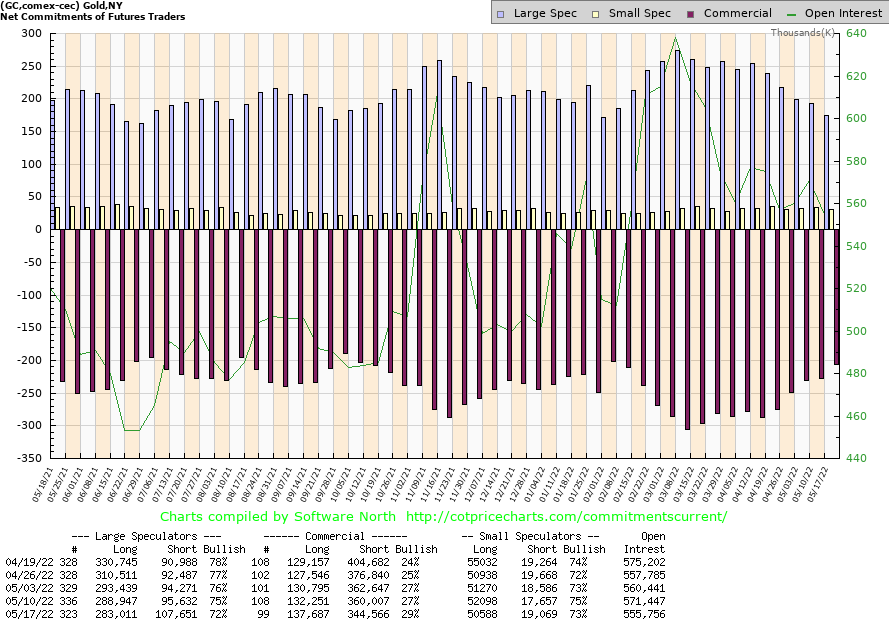Click the Small Spec yellow legend swatch
Viewport: 889px width, 620px height.
pos(598,13)
